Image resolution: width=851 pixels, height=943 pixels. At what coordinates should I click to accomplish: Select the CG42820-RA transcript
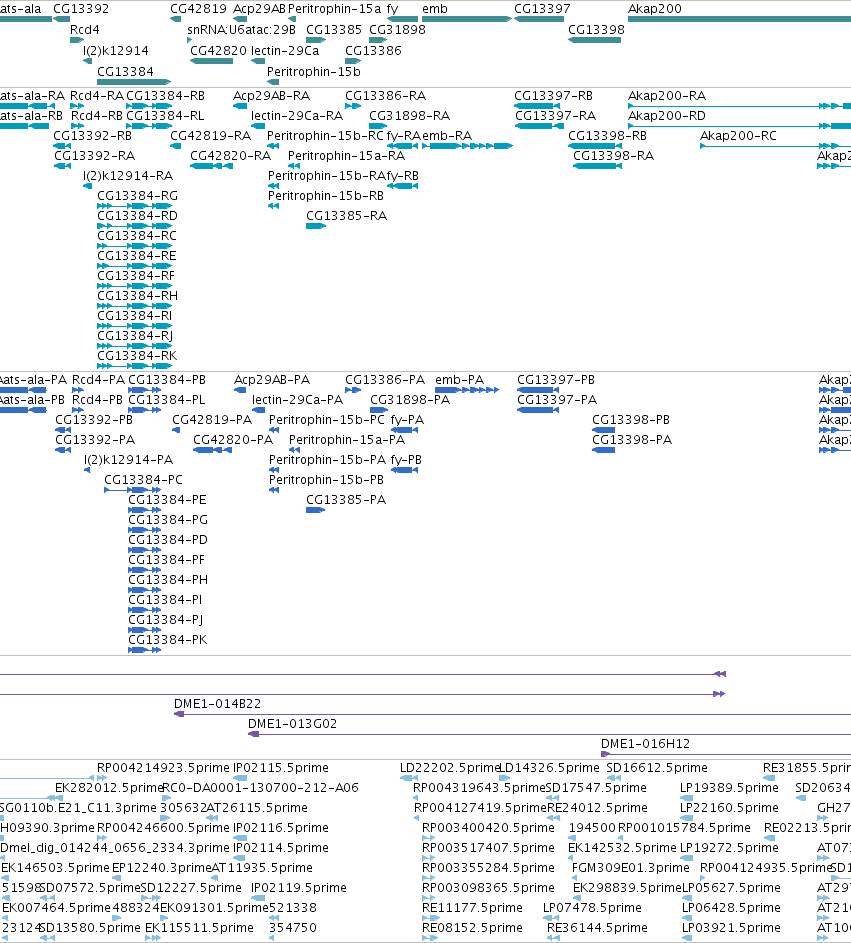[212, 166]
